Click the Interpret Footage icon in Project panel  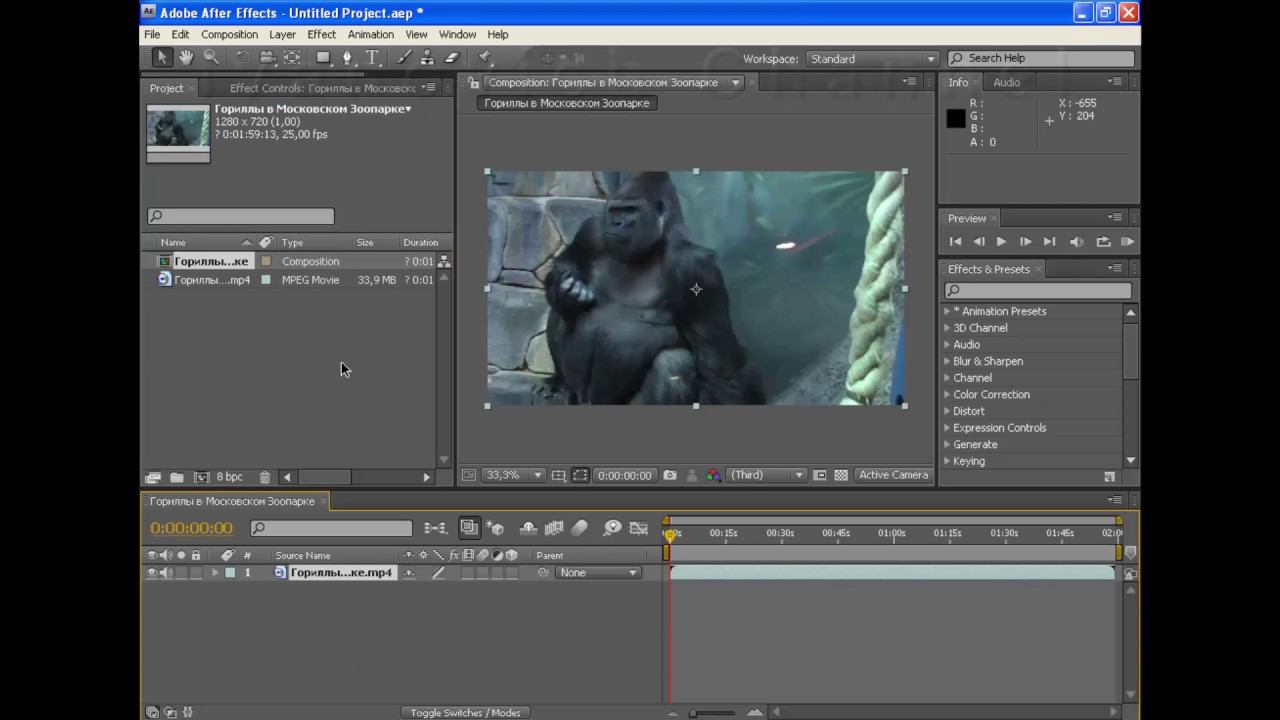coord(153,477)
